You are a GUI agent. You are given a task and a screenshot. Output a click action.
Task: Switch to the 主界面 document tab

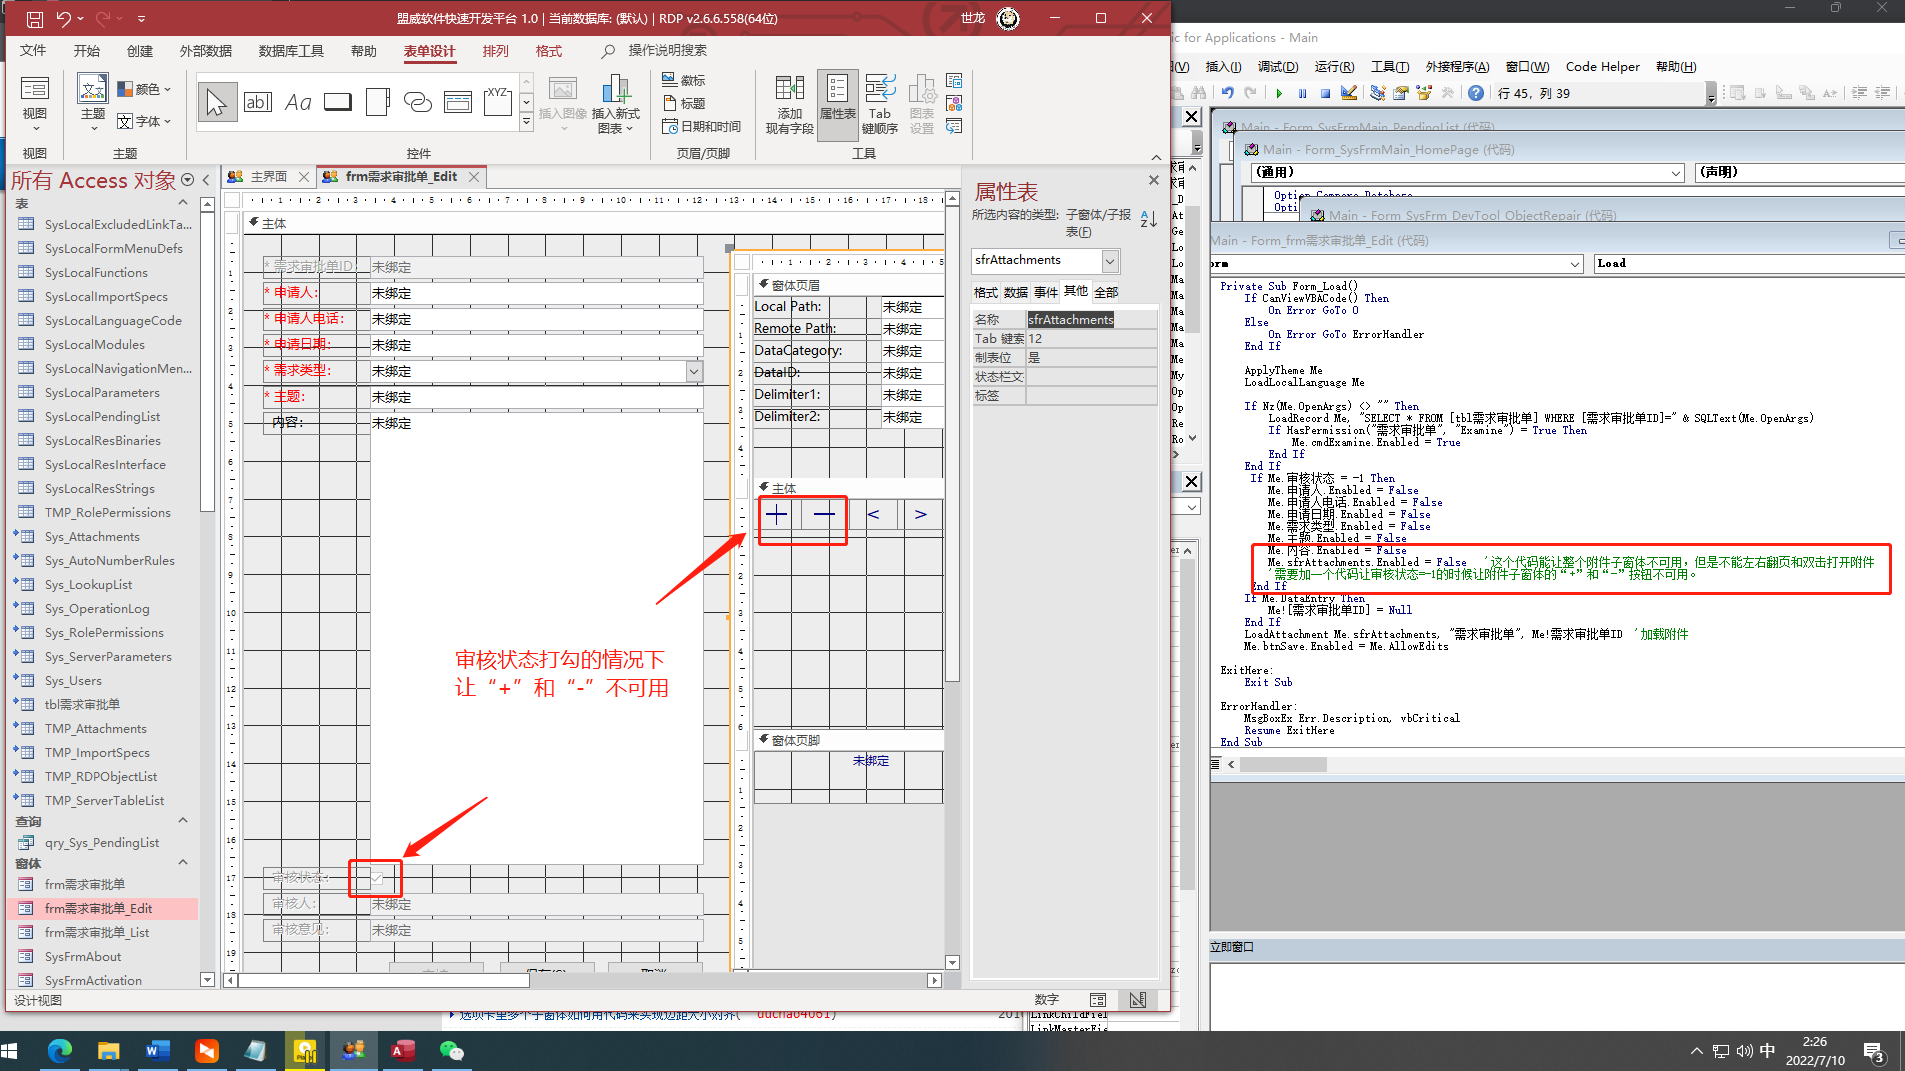coord(268,177)
